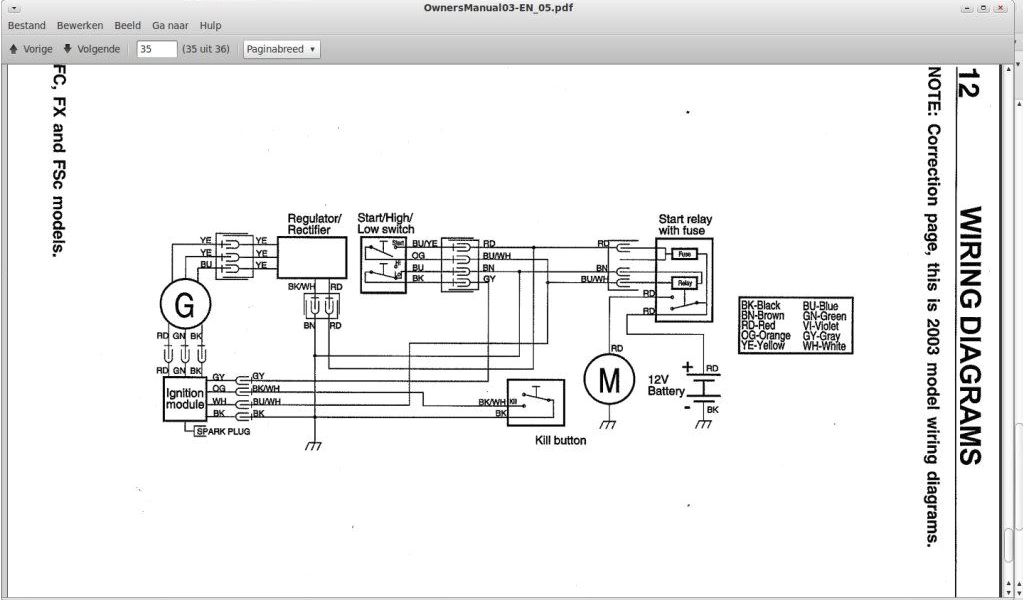Image resolution: width=1024 pixels, height=600 pixels.
Task: Click the generator G symbol in diagram
Action: click(x=185, y=307)
